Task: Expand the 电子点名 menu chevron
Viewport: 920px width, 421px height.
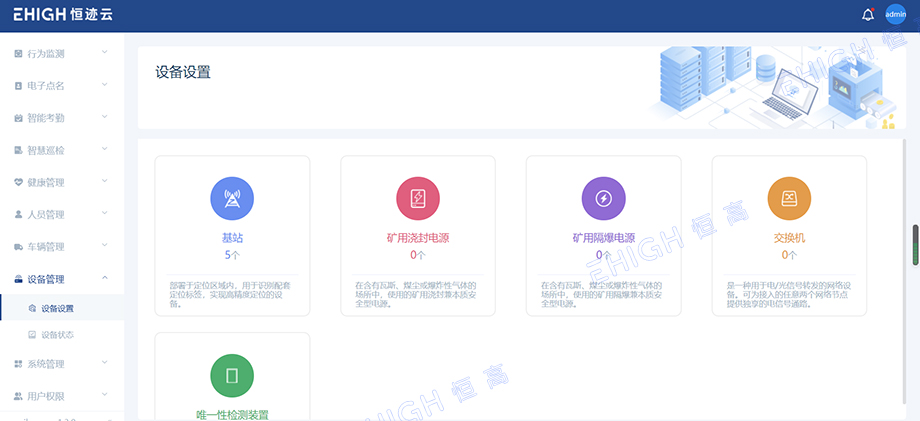Action: coord(105,85)
